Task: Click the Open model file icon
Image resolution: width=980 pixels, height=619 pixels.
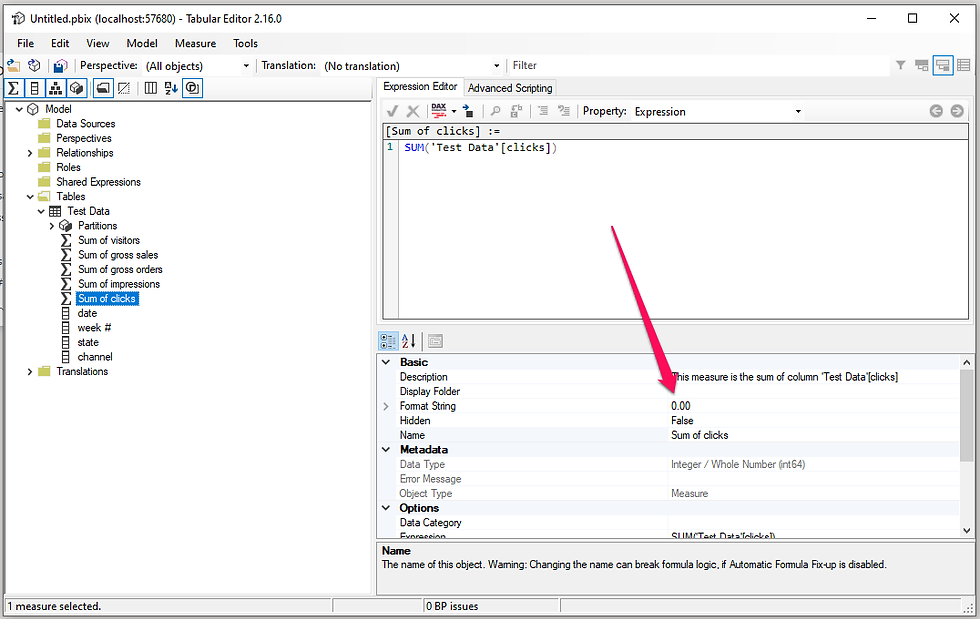Action: 13,66
